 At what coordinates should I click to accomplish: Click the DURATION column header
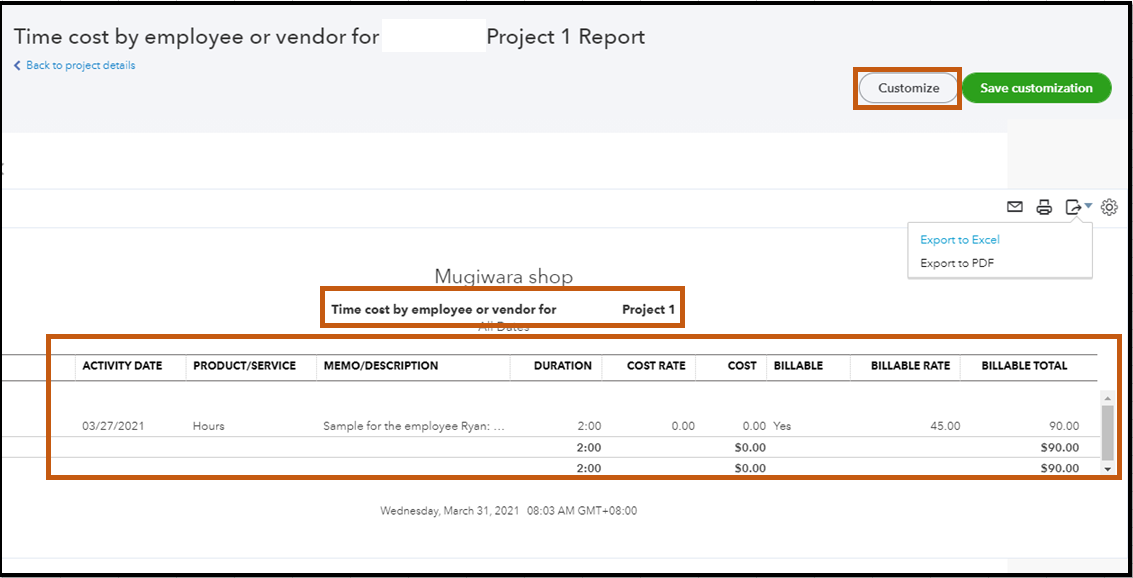pos(563,366)
